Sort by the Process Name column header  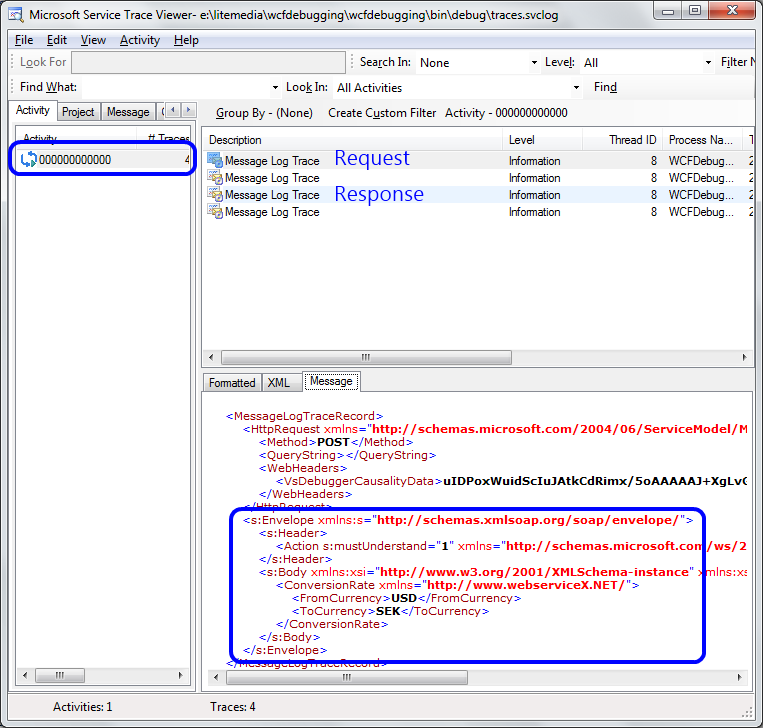click(702, 140)
